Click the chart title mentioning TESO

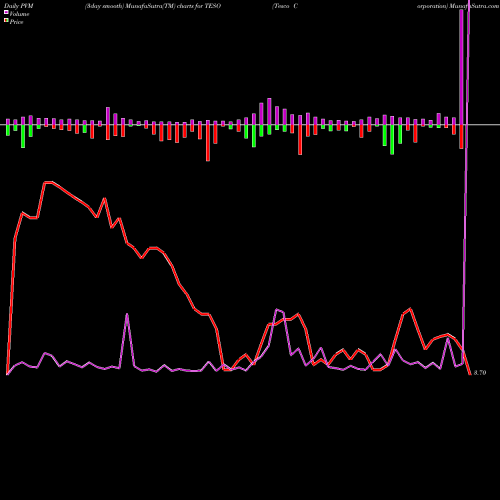(x=153, y=6)
